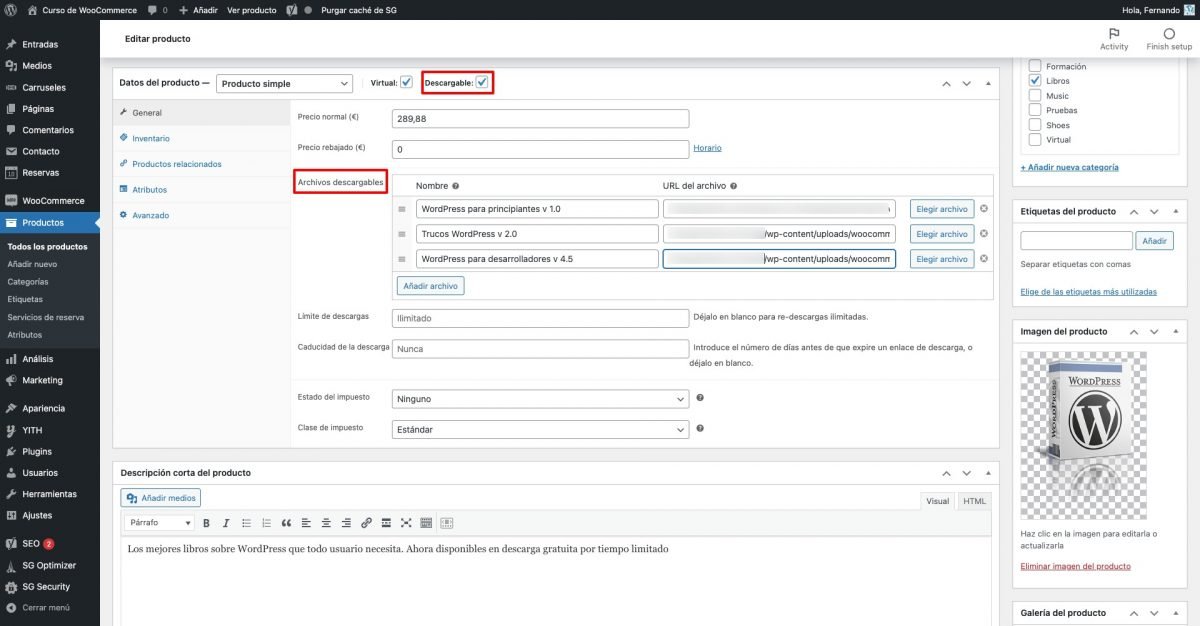Insert a blockquote using the quote icon

coord(286,523)
